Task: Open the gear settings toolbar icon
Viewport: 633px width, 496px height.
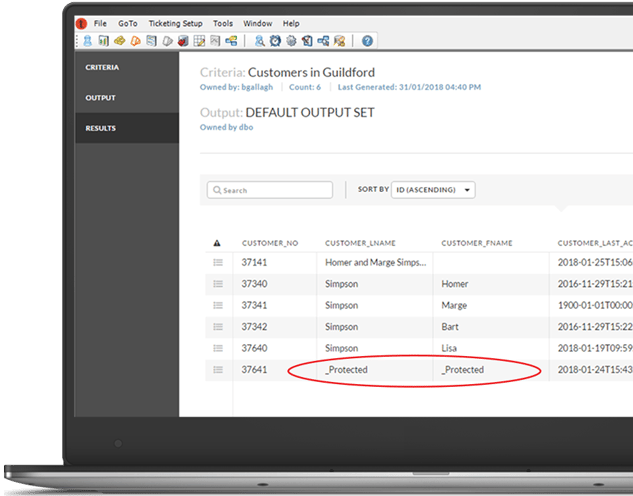Action: pos(291,41)
